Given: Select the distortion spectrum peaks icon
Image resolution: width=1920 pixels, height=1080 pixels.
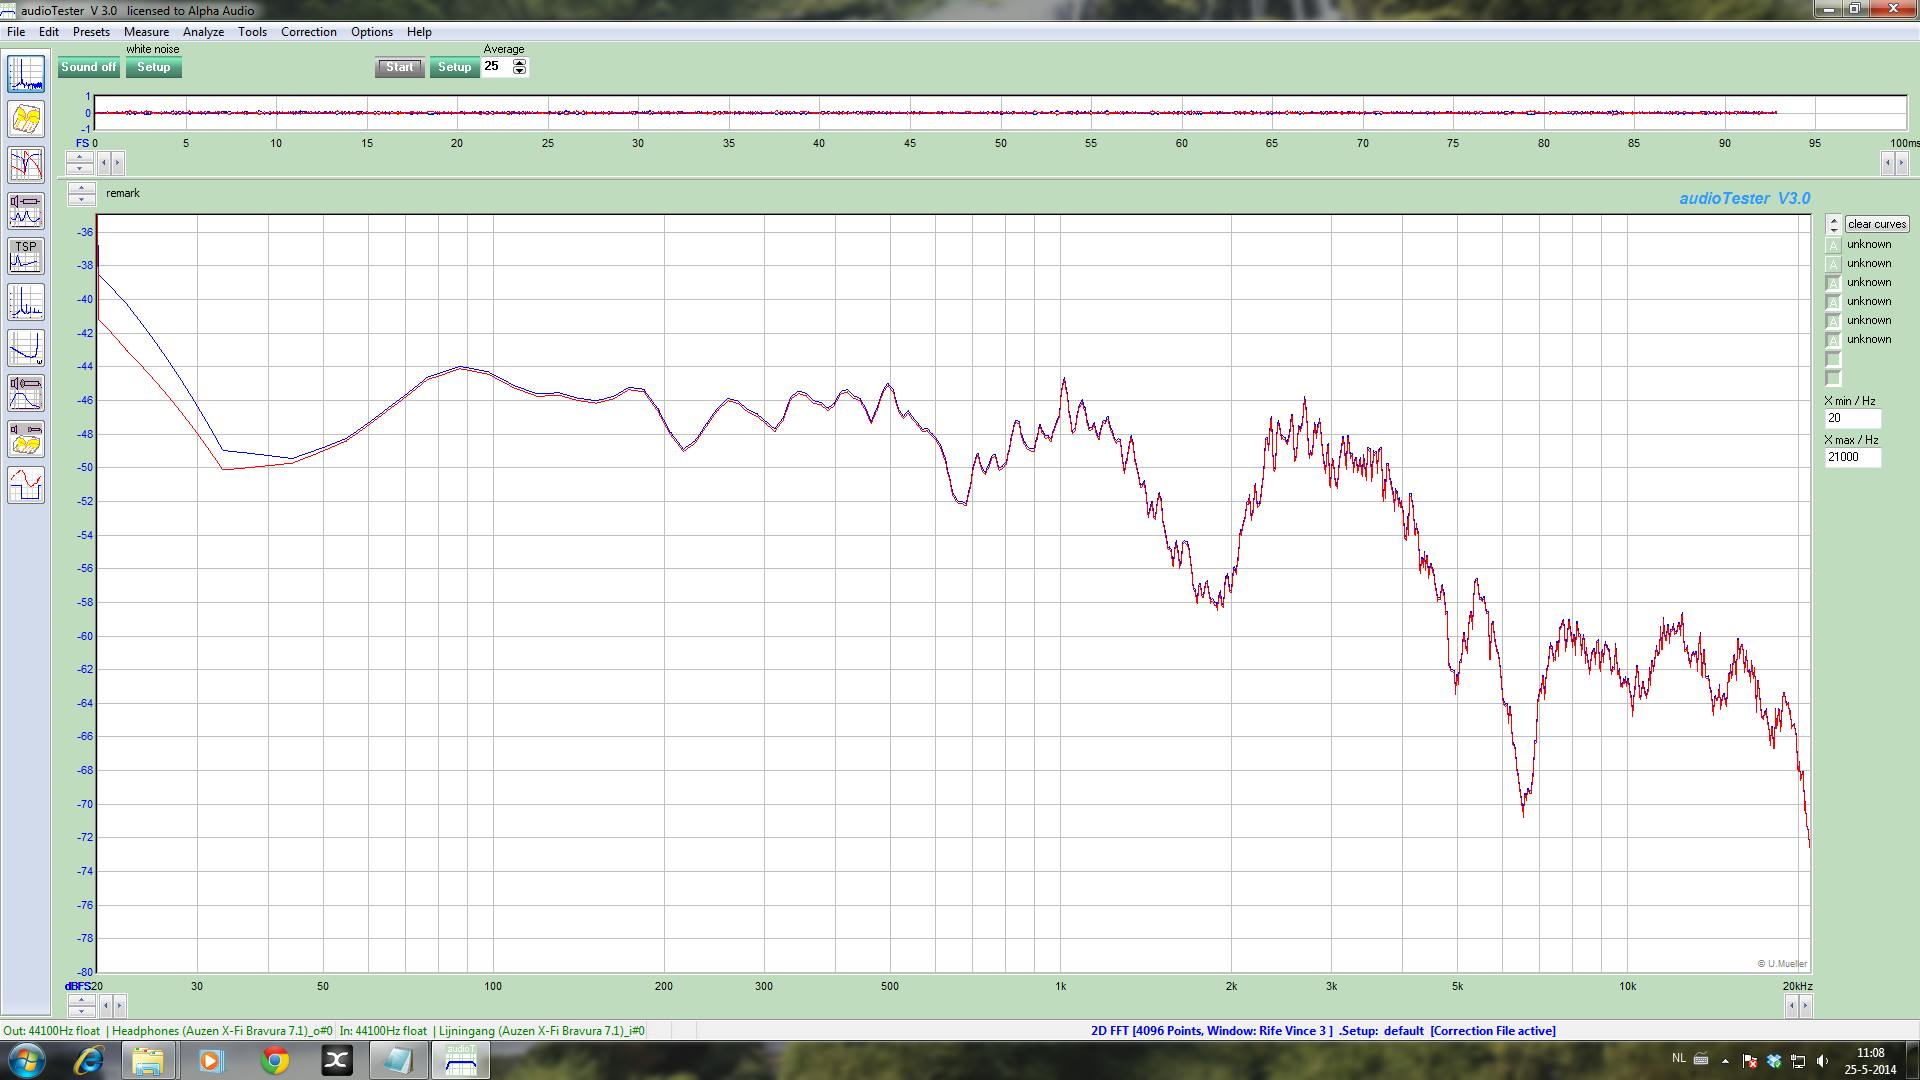Looking at the screenshot, I should point(26,302).
